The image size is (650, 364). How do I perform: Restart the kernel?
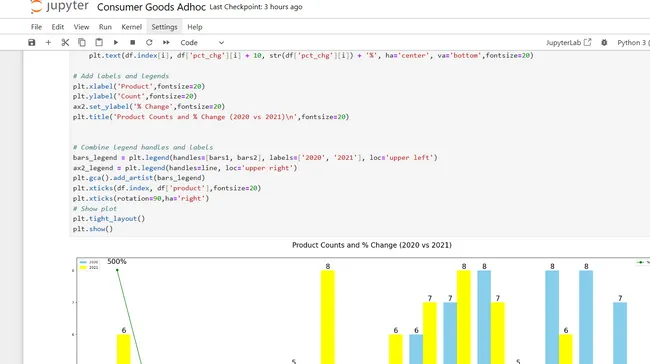coord(149,42)
